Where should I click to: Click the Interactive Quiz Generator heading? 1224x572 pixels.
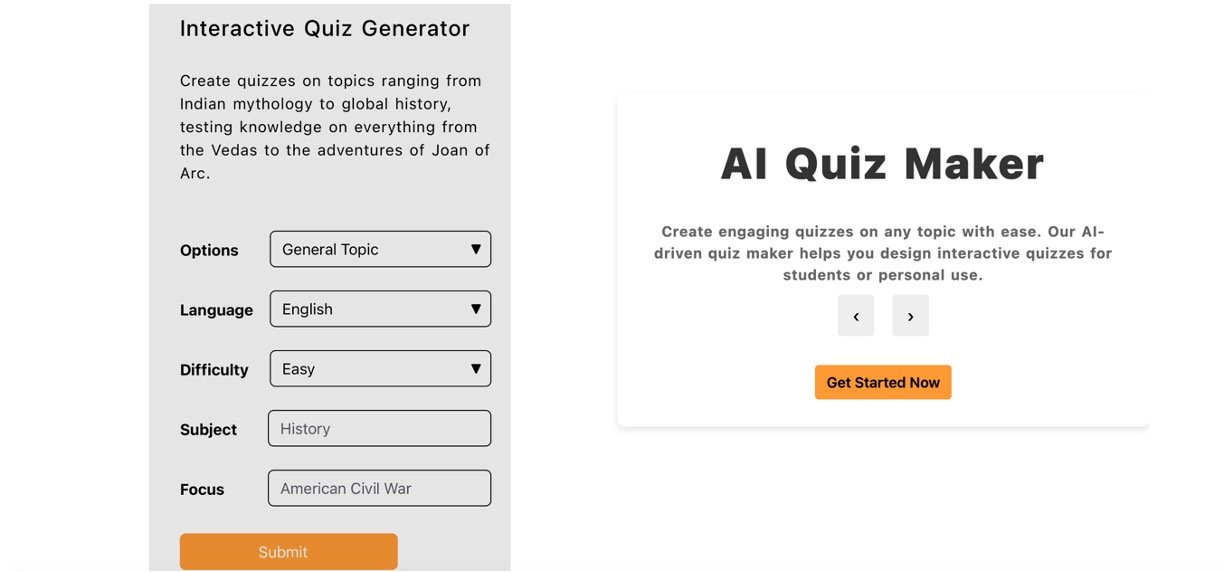pos(324,29)
